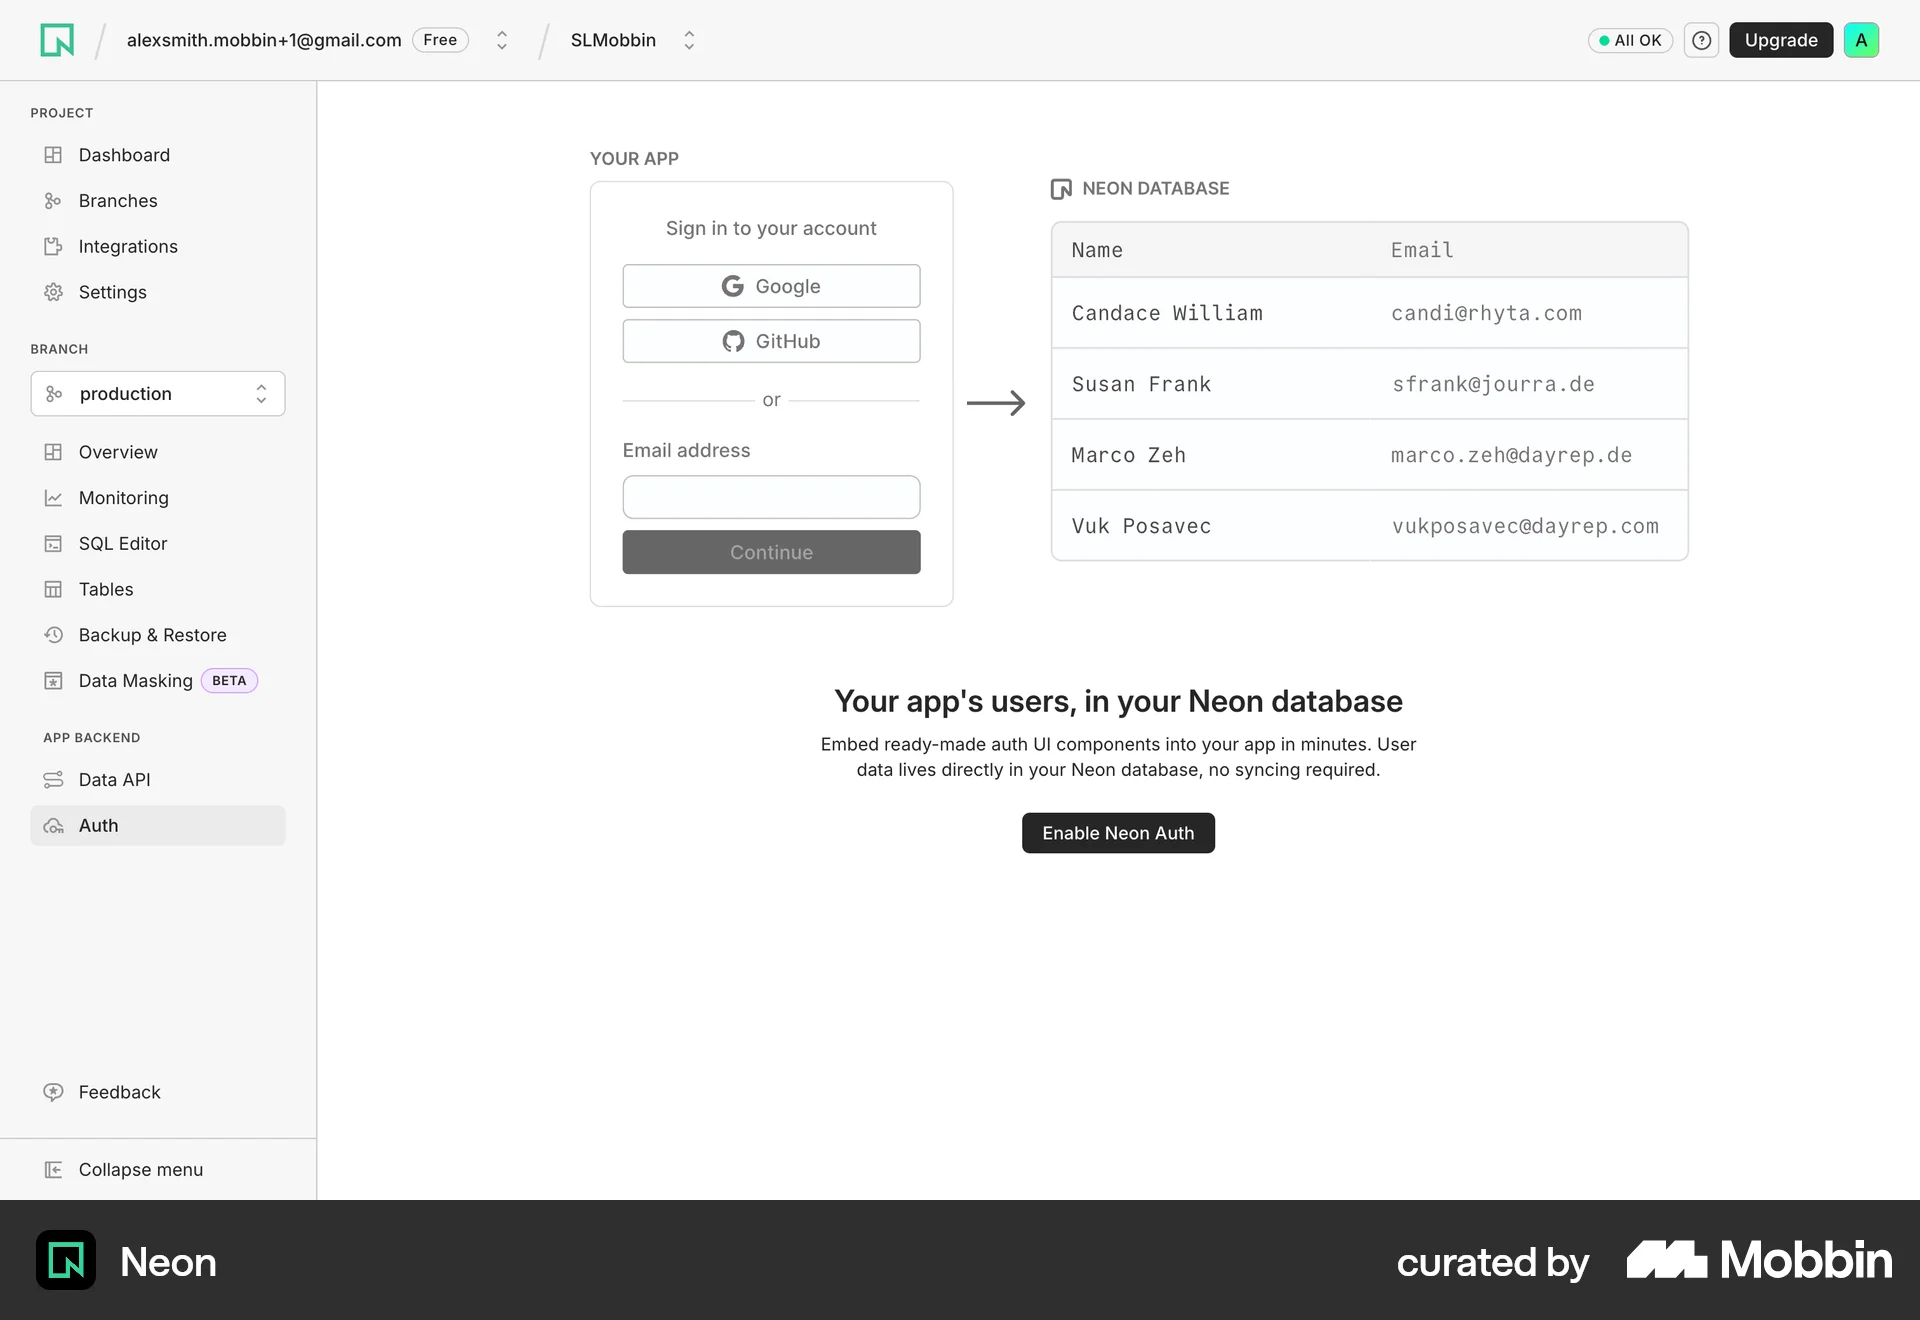Click the Upgrade button
The width and height of the screenshot is (1920, 1320).
pyautogui.click(x=1781, y=40)
